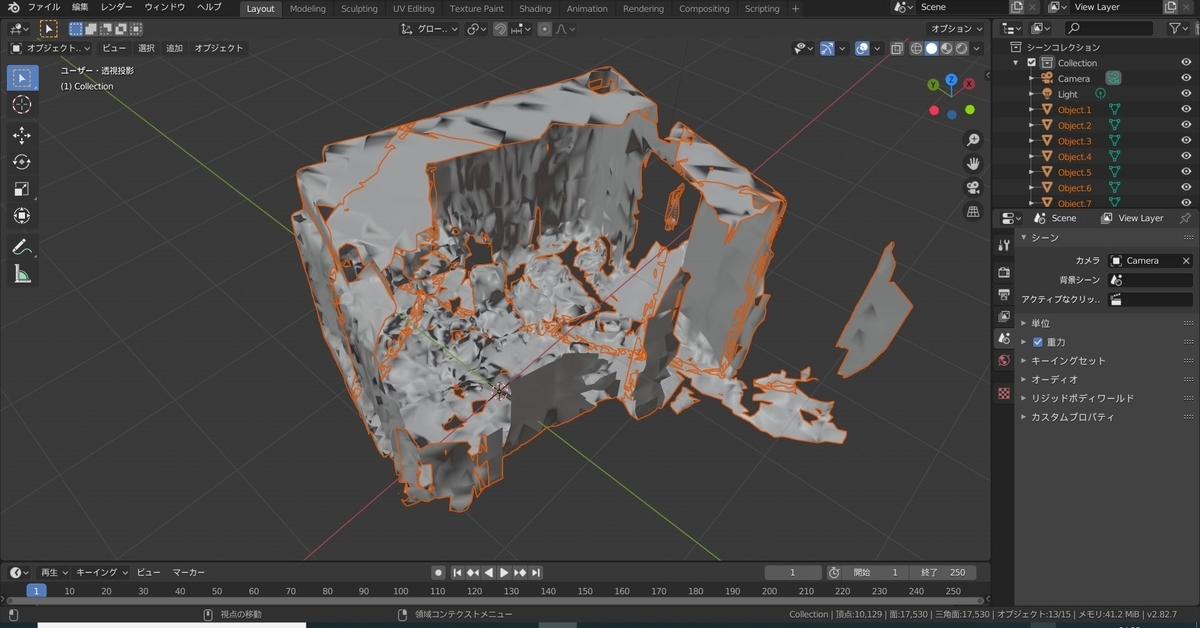
Task: Click the outliner search field
Action: pyautogui.click(x=1112, y=29)
